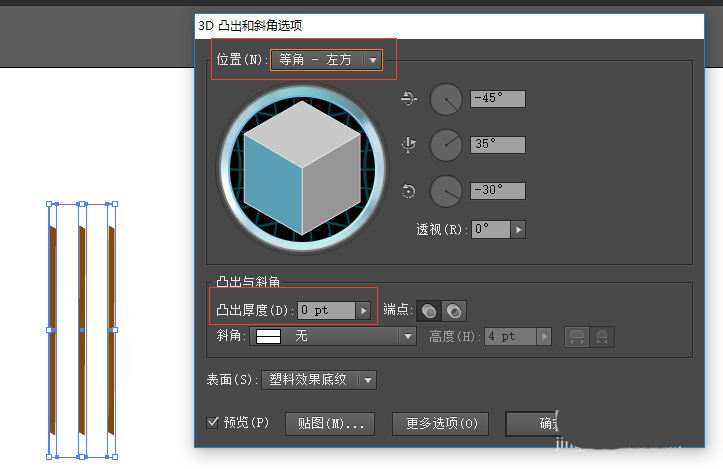Click the 高度 bevel height field
This screenshot has width=723, height=469.
(x=510, y=337)
